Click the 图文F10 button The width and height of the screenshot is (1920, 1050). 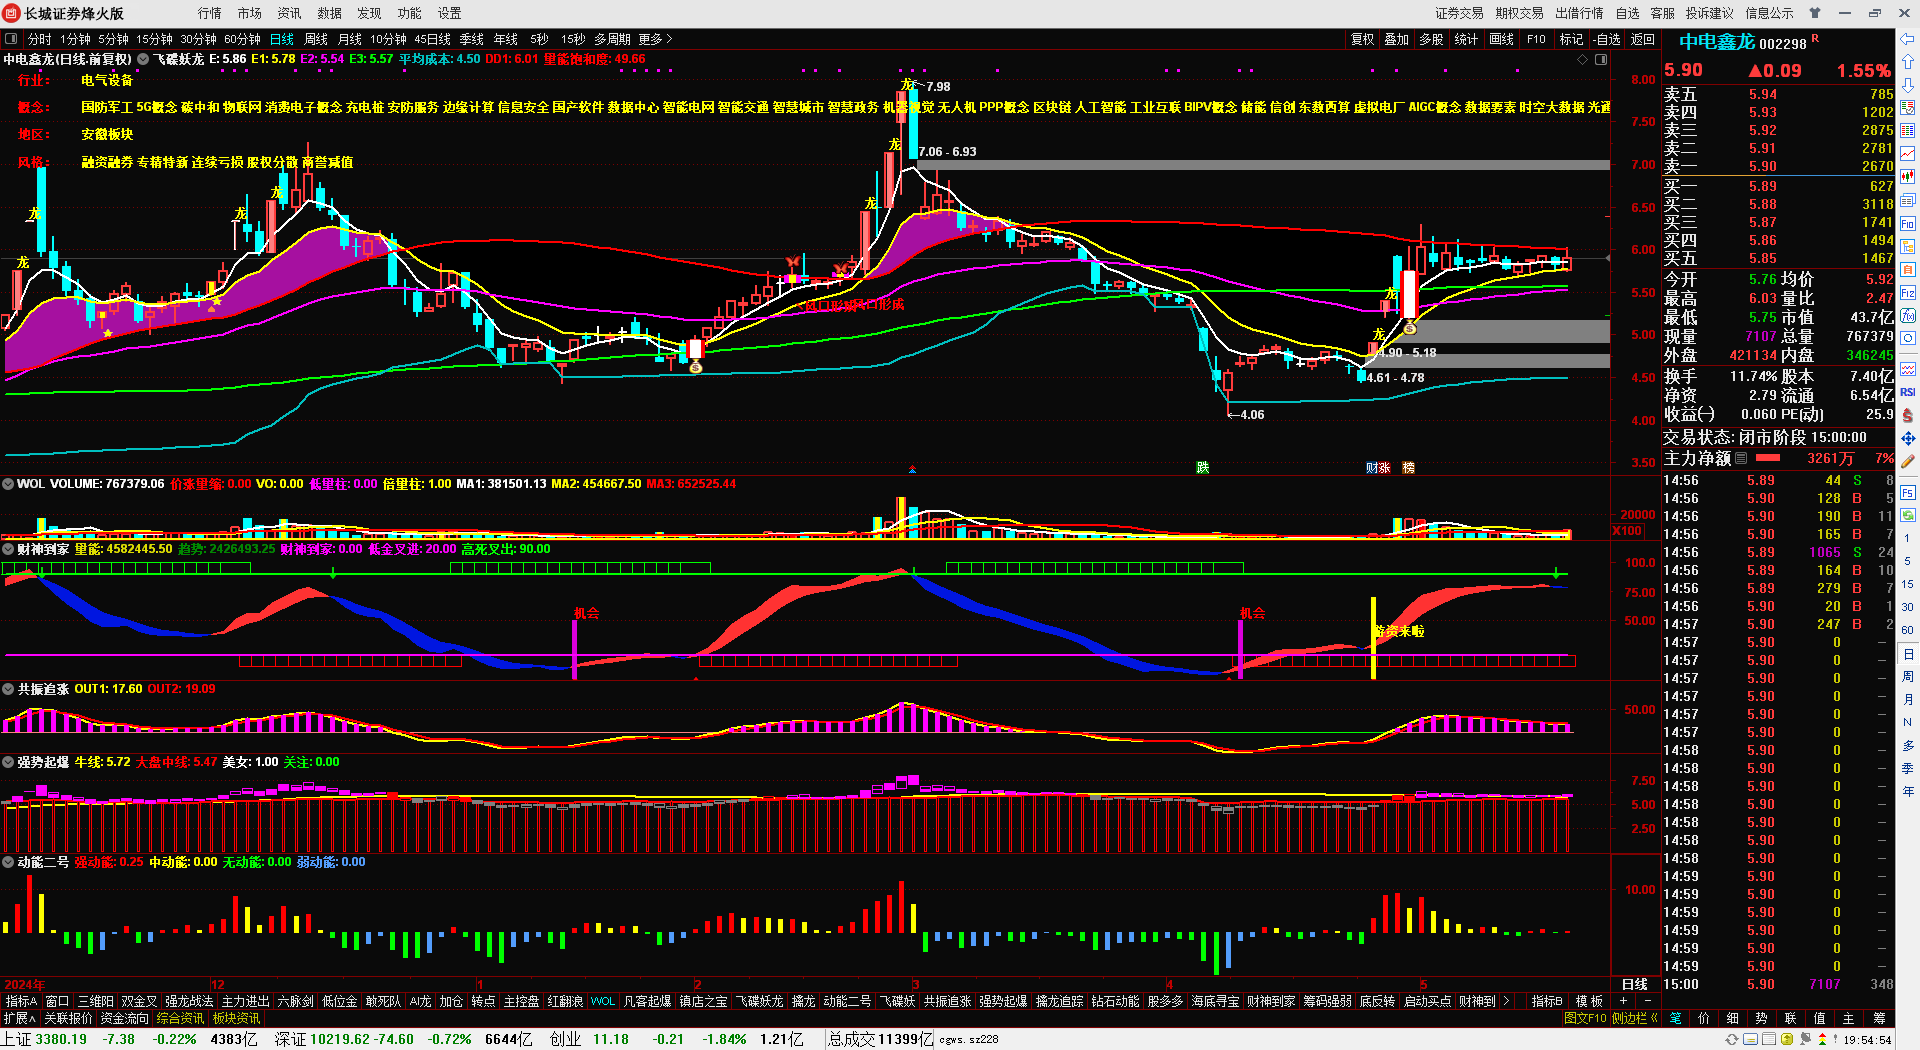point(1585,1018)
